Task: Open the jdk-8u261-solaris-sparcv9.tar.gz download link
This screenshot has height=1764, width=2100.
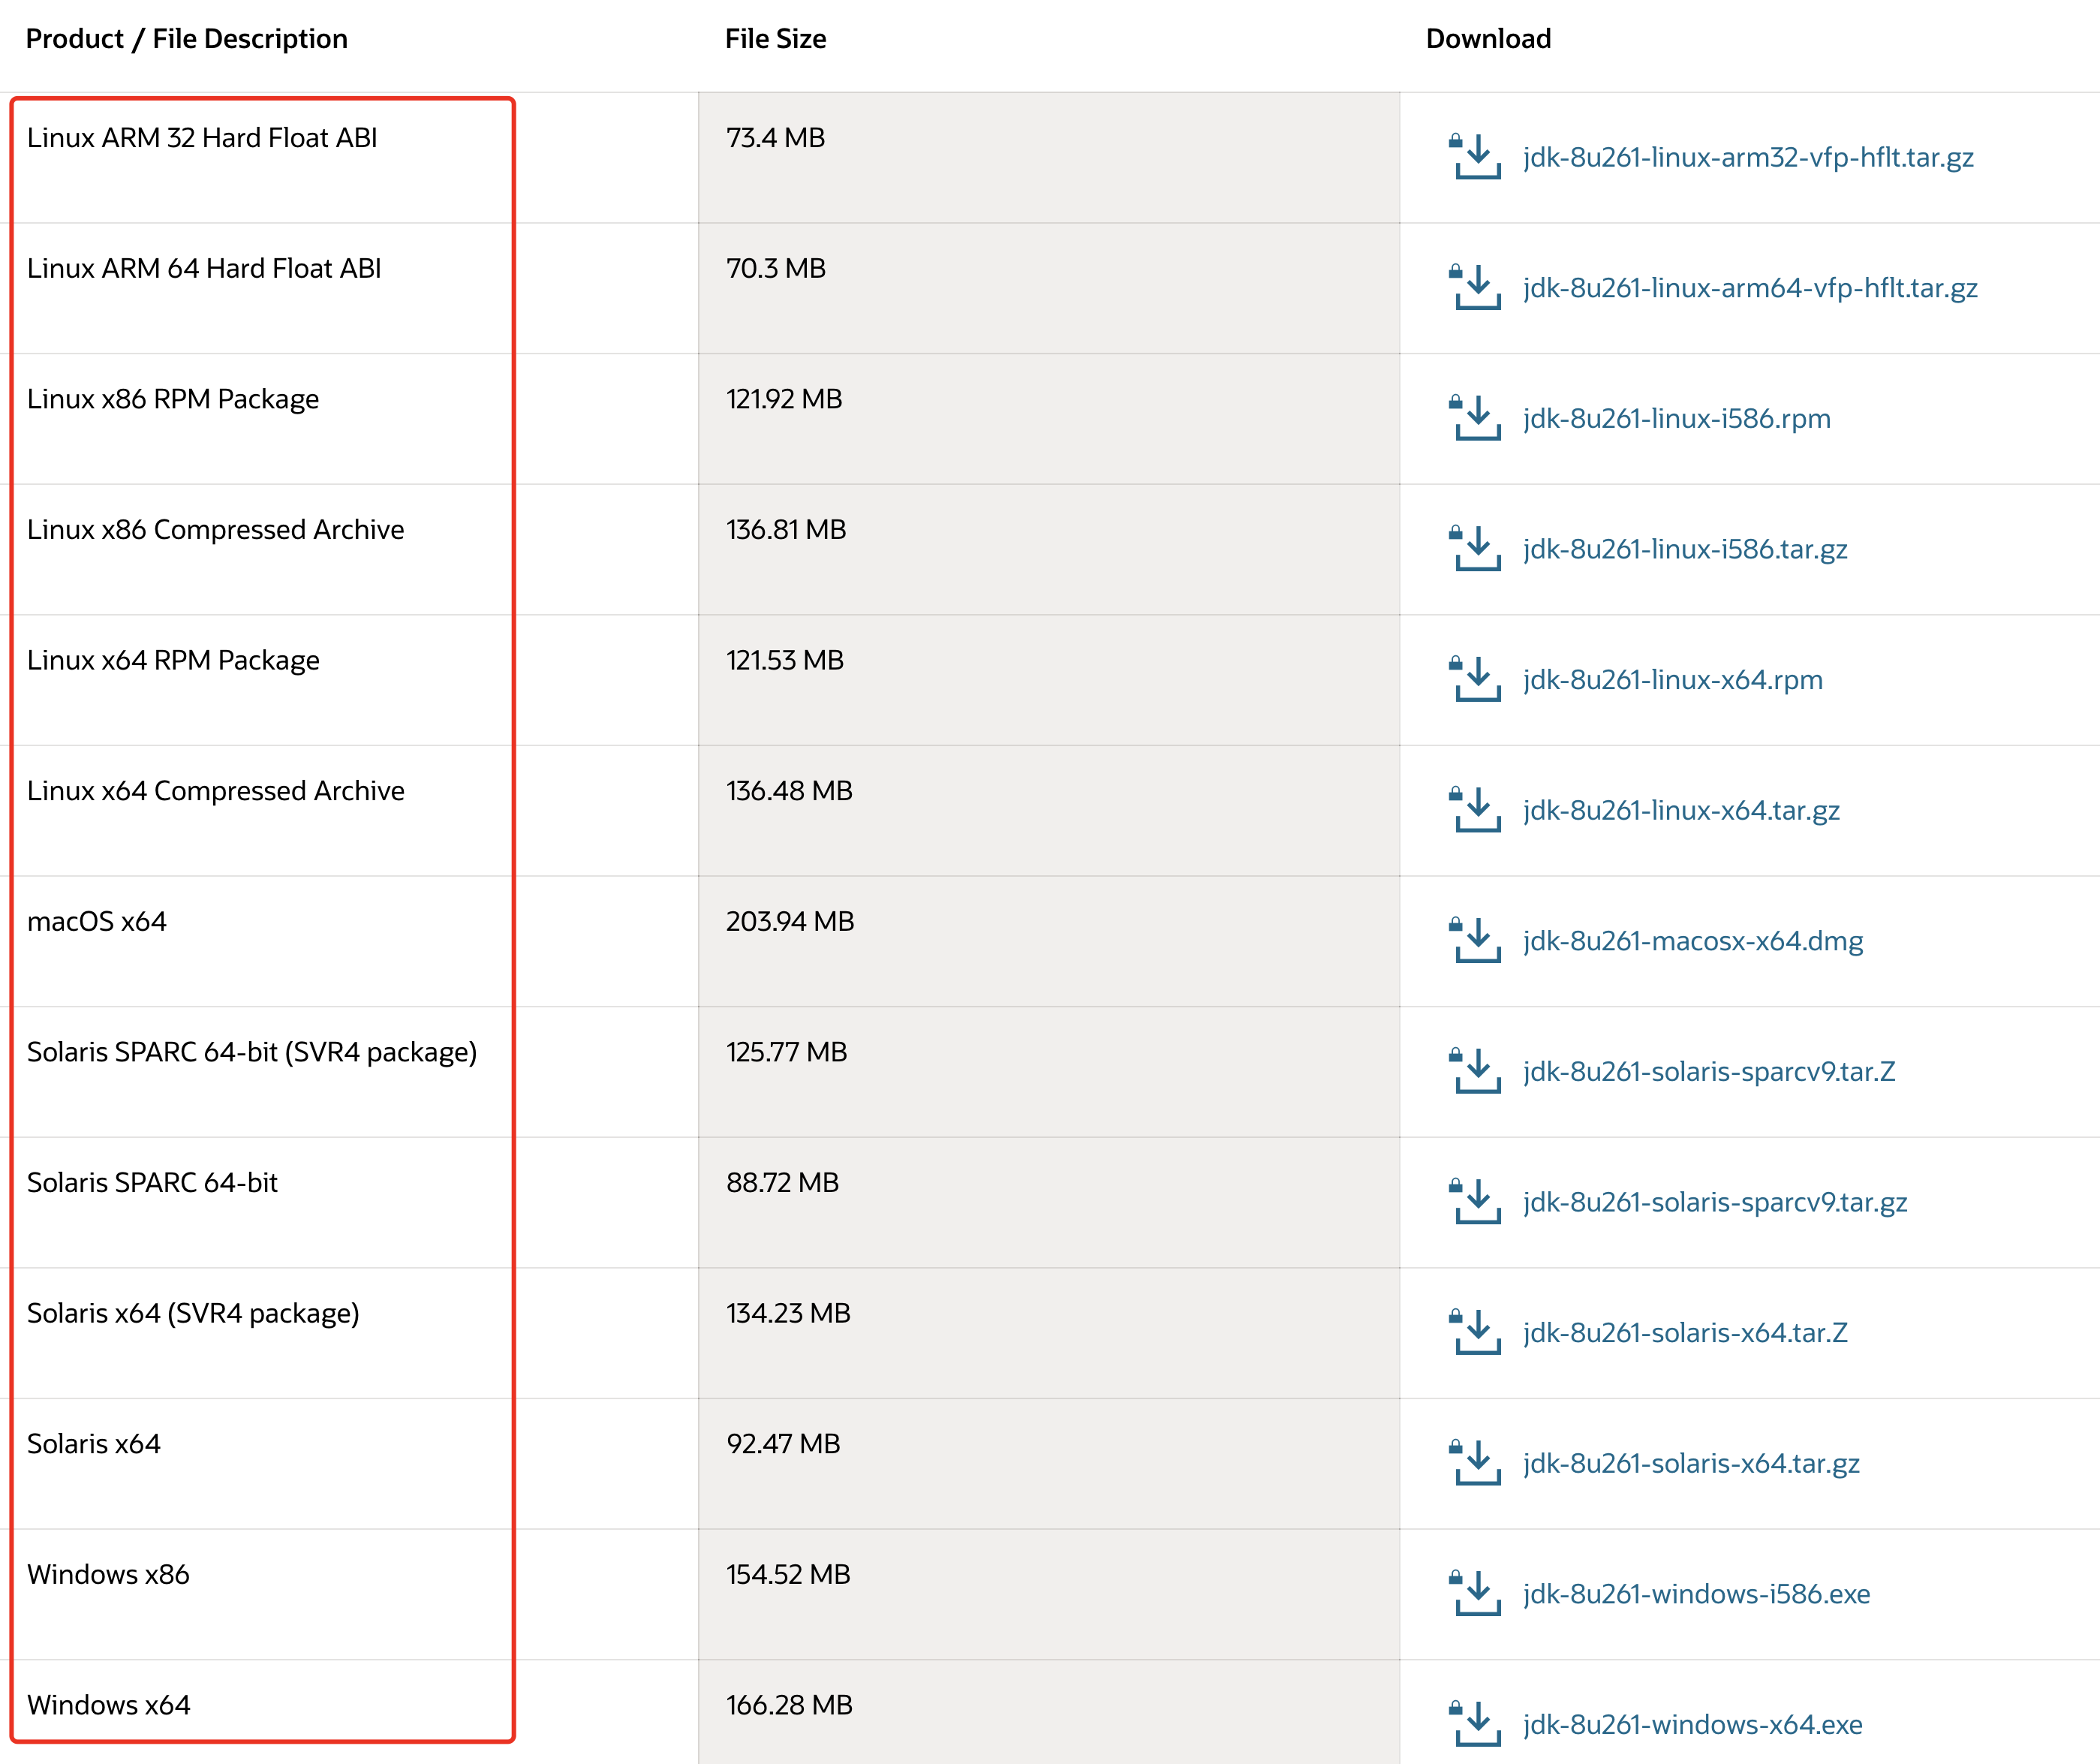Action: pyautogui.click(x=1713, y=1202)
